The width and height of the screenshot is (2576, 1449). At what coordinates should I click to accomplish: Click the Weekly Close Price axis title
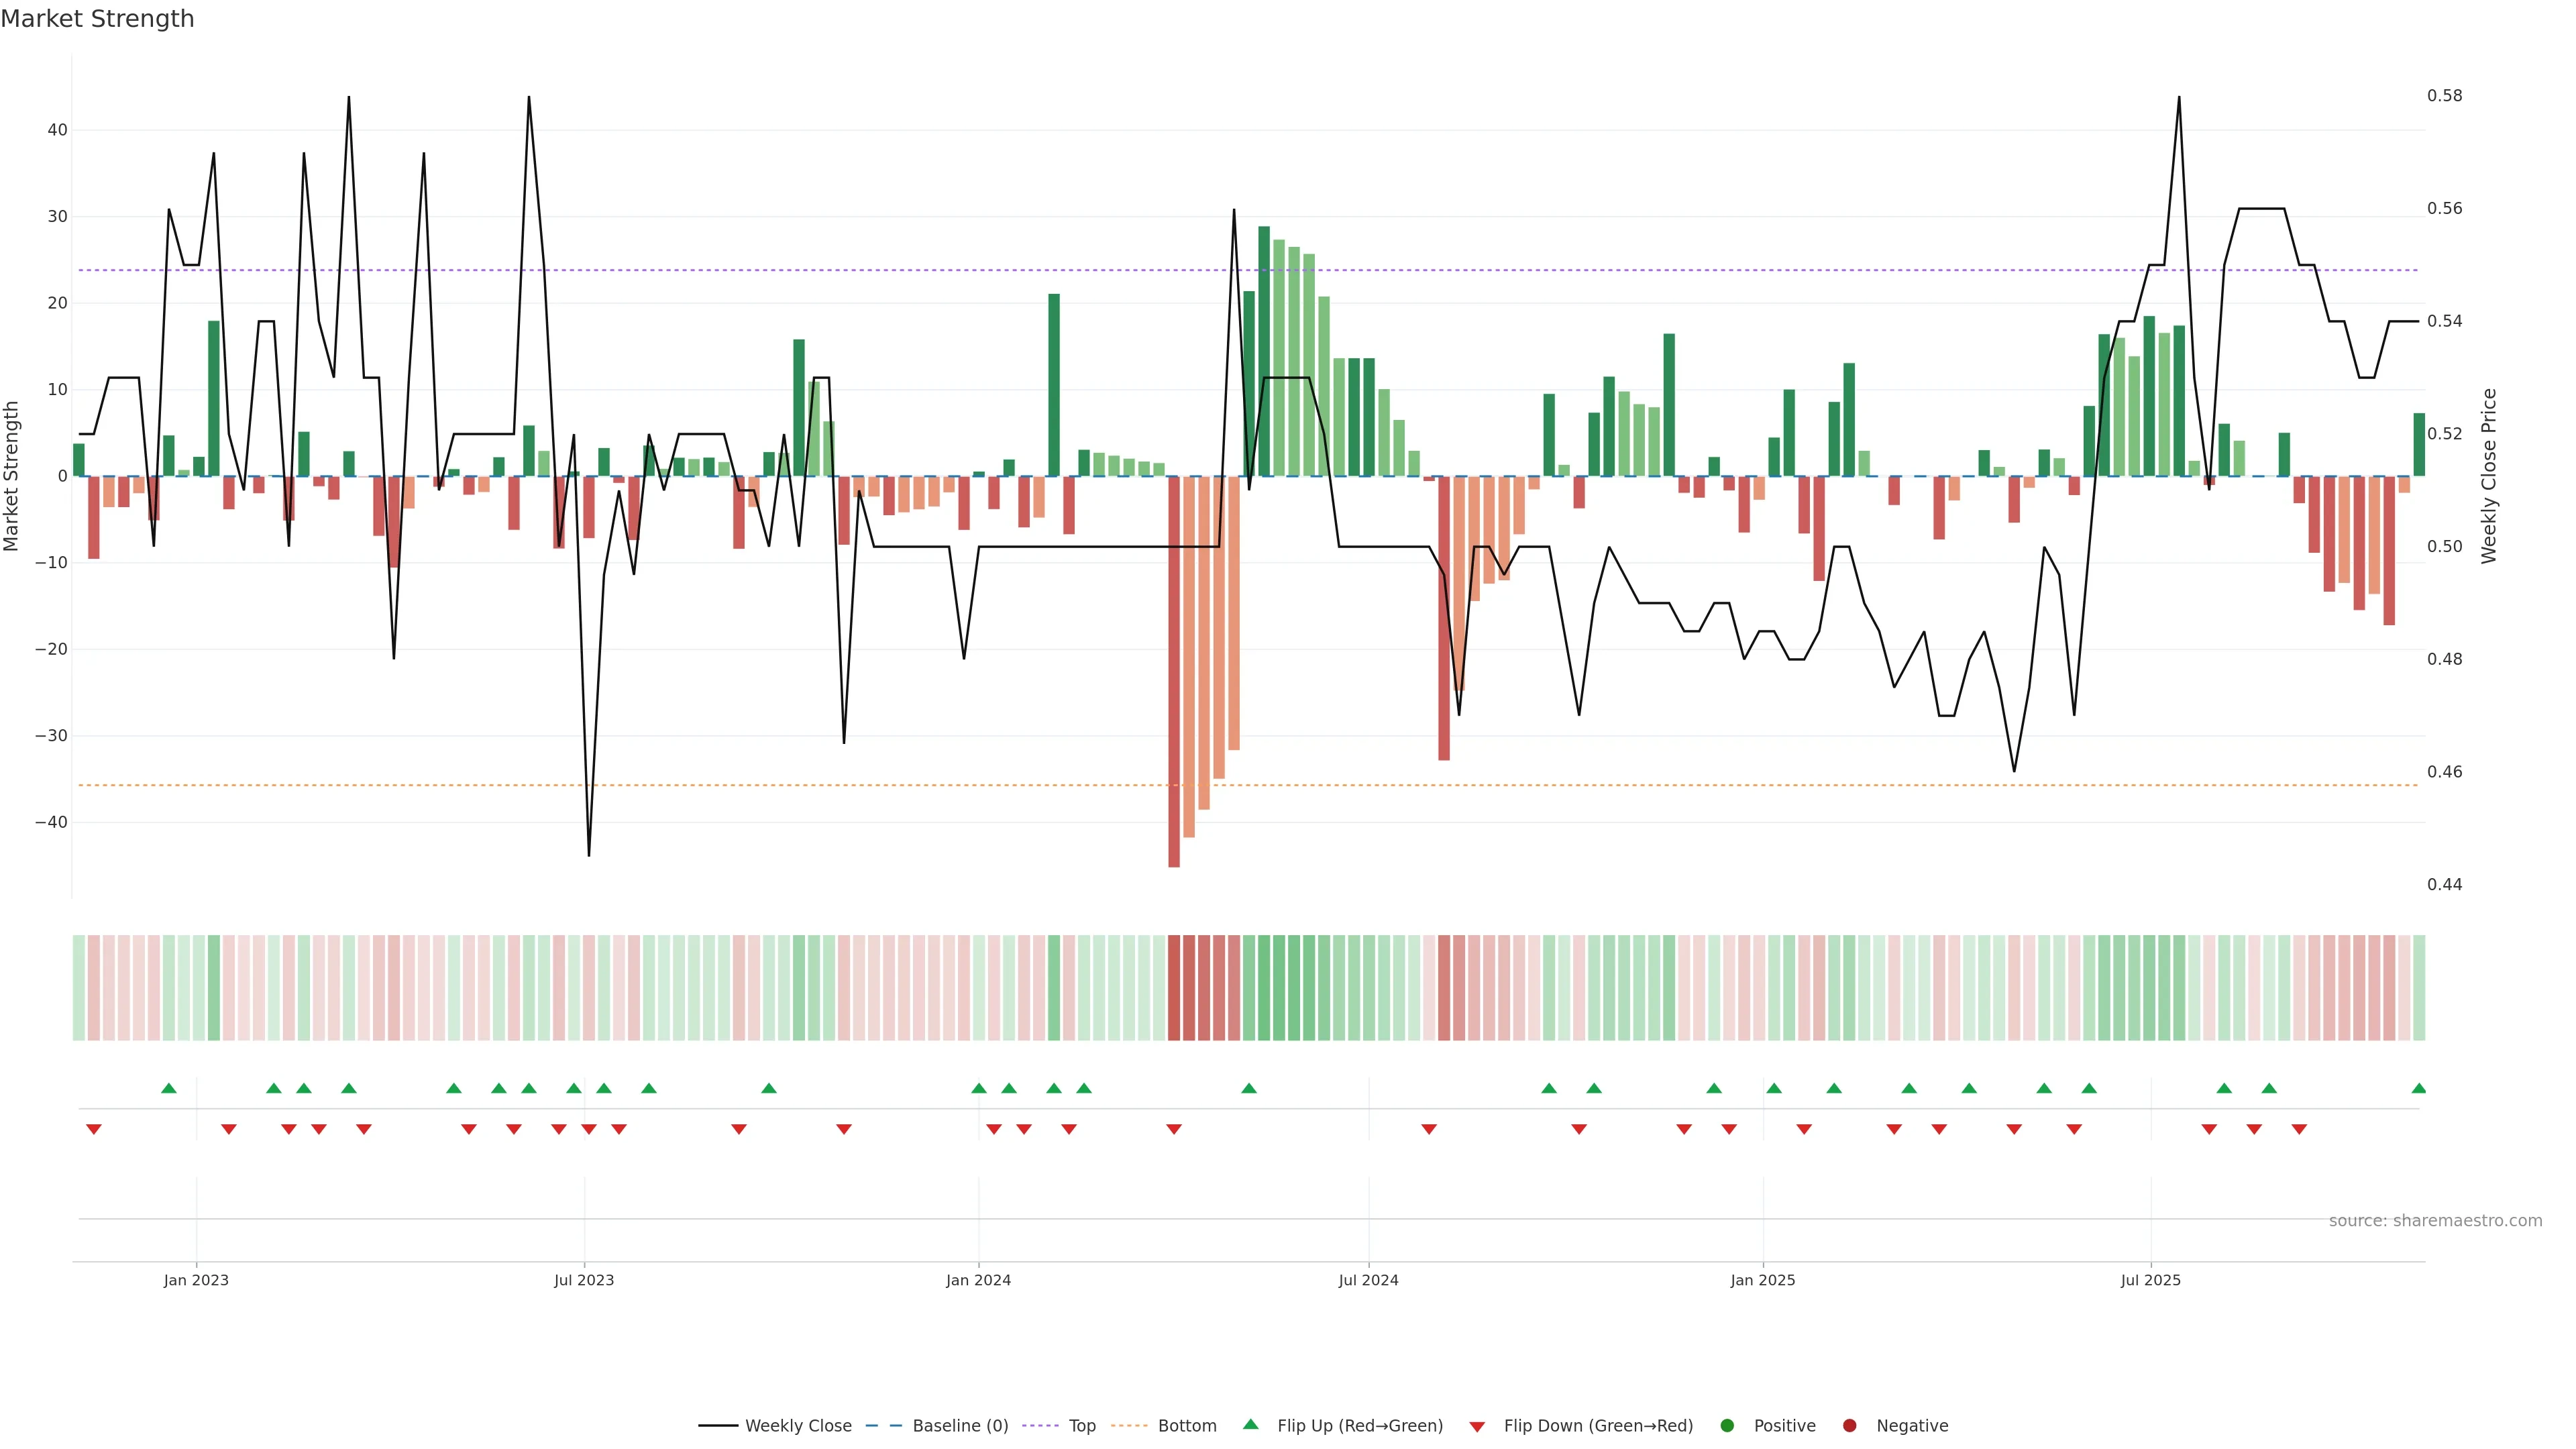tap(2489, 476)
